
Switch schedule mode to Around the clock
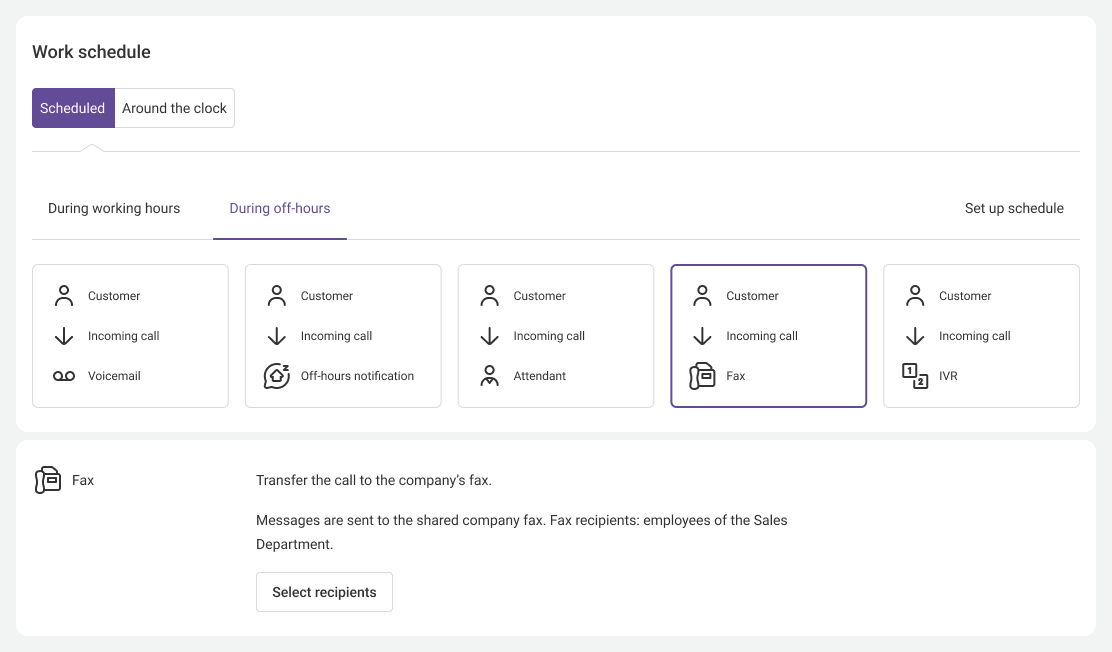(x=175, y=108)
